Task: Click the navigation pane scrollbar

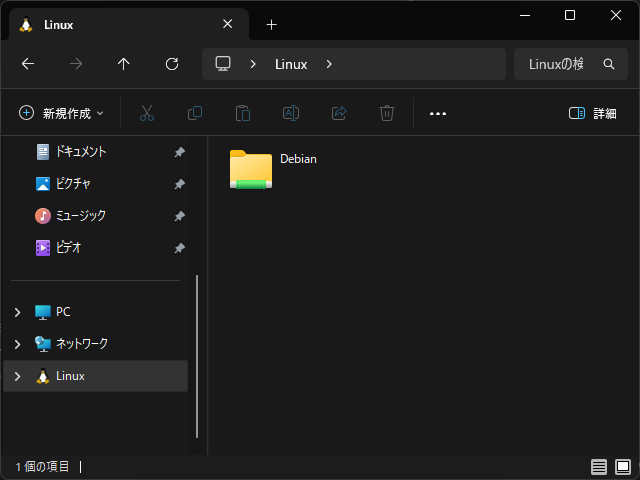Action: 197,356
